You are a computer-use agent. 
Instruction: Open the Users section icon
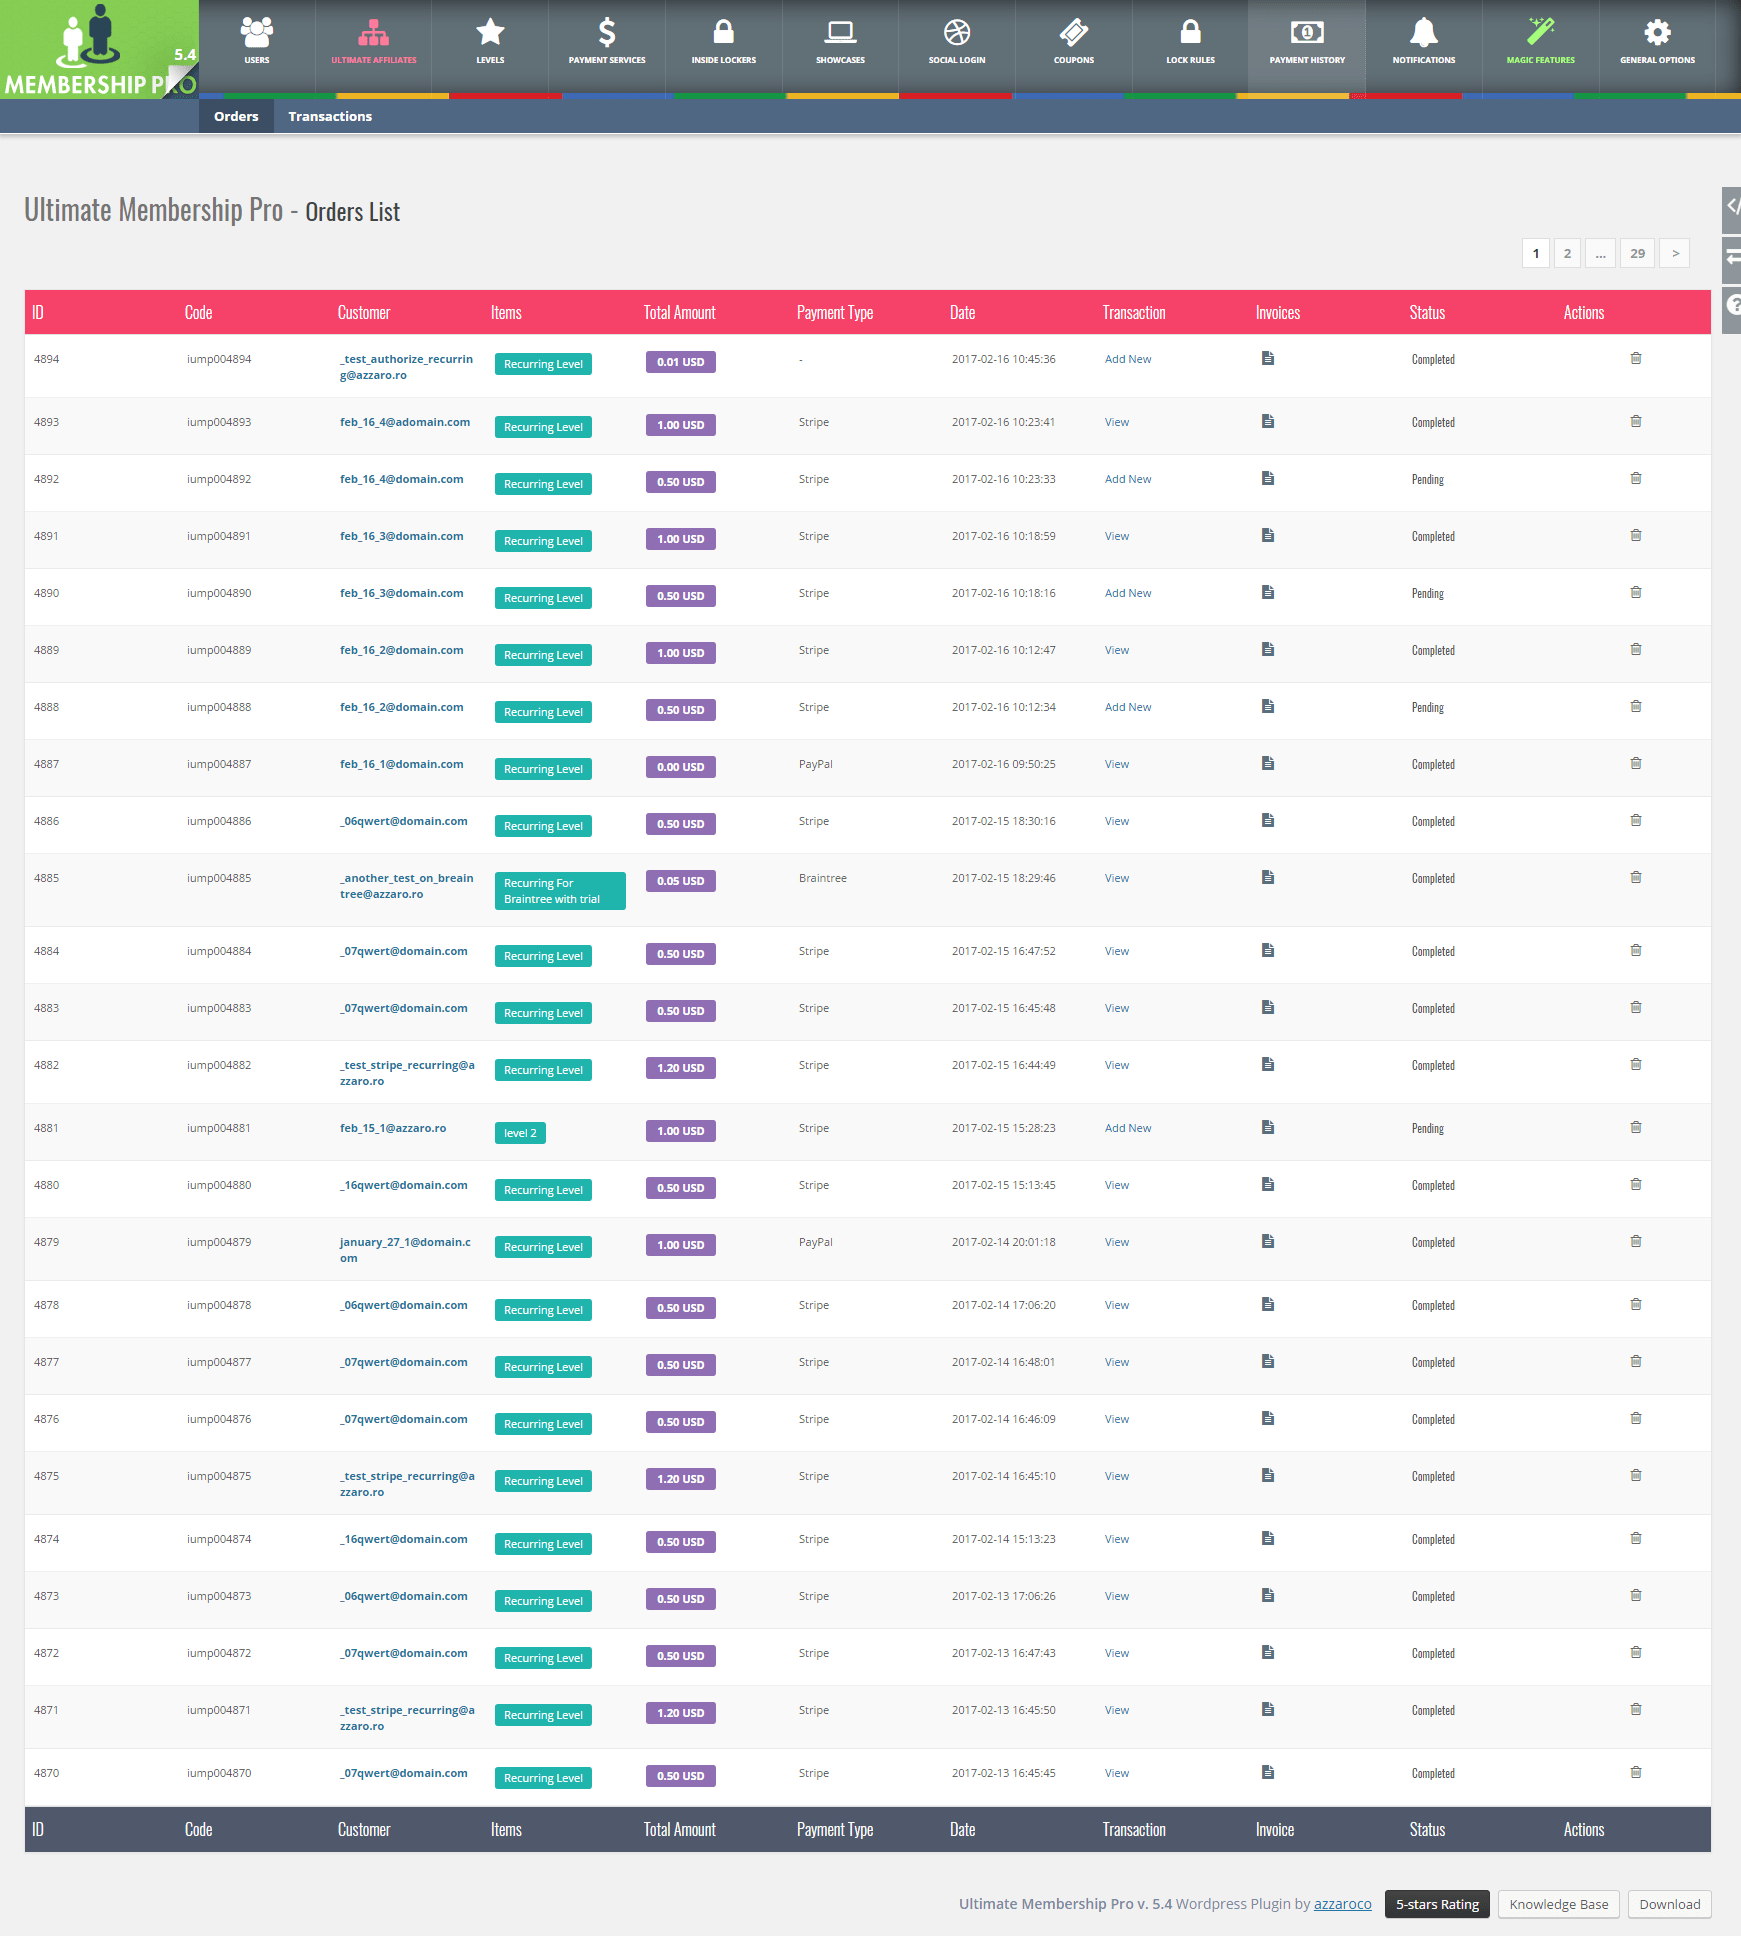point(257,34)
